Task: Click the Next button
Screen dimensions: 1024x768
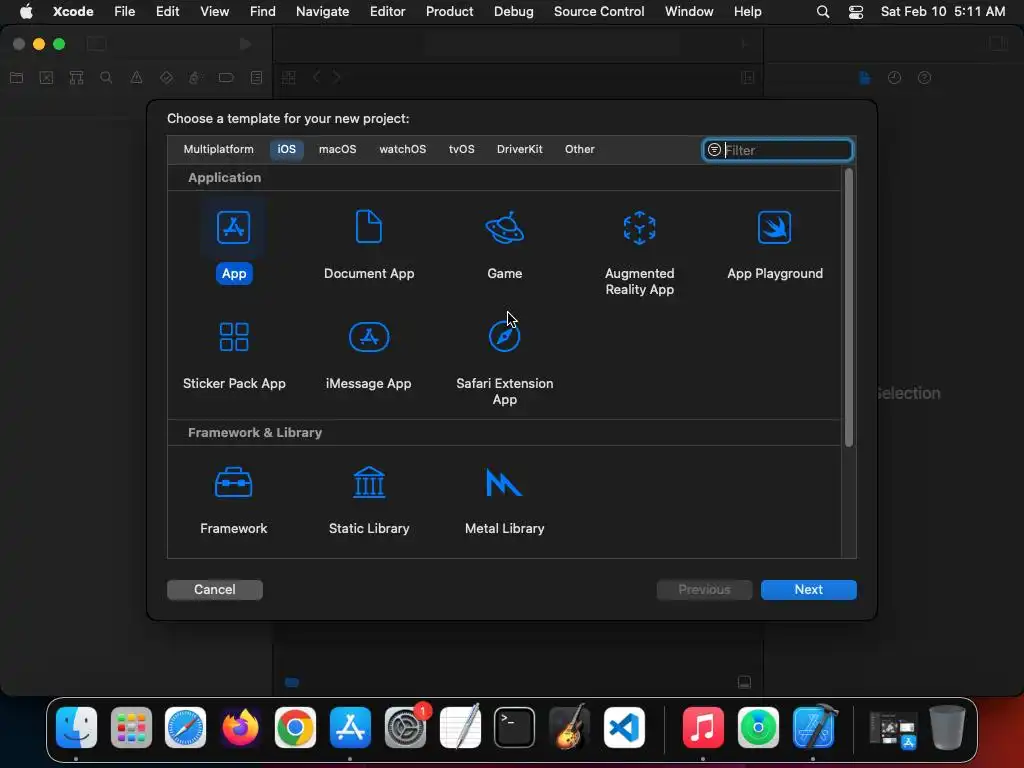Action: point(808,590)
